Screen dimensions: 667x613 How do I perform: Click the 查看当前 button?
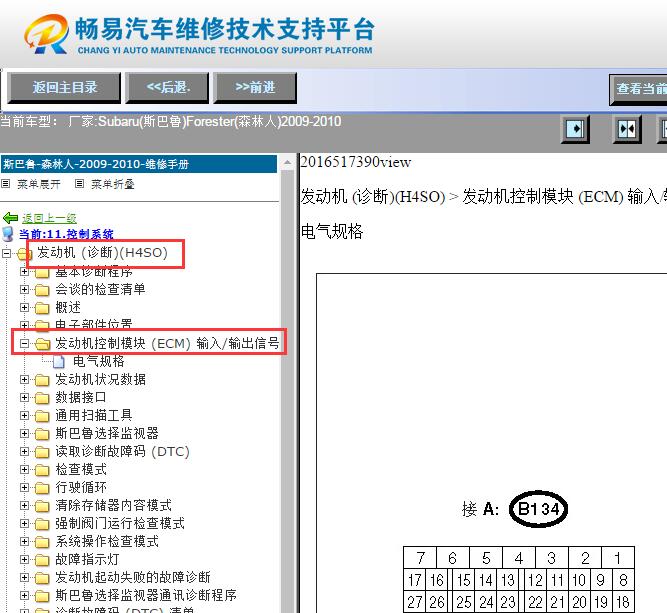point(638,89)
